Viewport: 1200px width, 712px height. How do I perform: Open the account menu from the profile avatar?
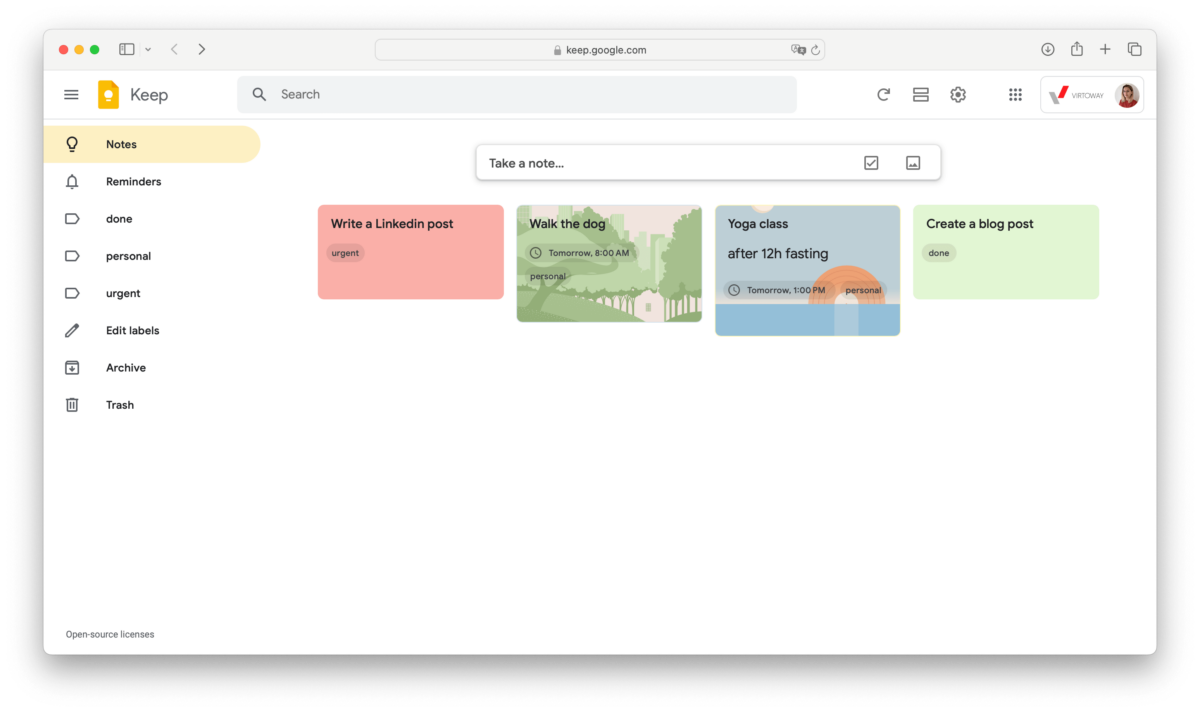[x=1127, y=95]
